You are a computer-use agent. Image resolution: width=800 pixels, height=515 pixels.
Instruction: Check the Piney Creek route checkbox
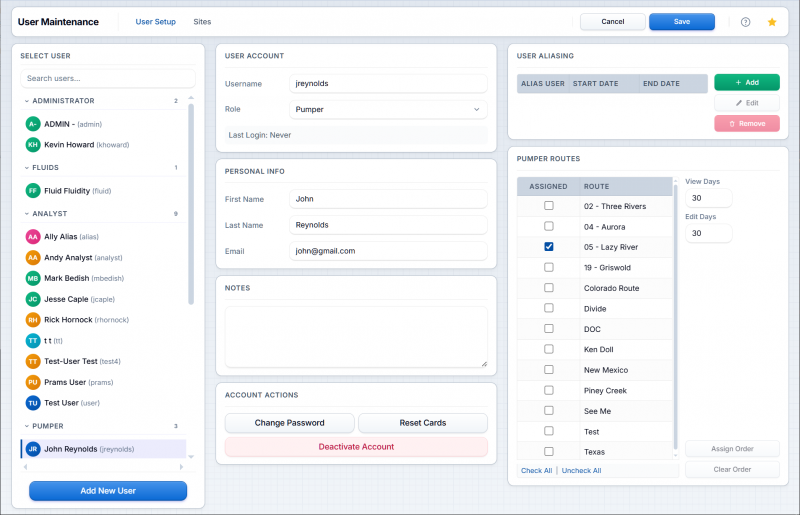click(x=548, y=390)
